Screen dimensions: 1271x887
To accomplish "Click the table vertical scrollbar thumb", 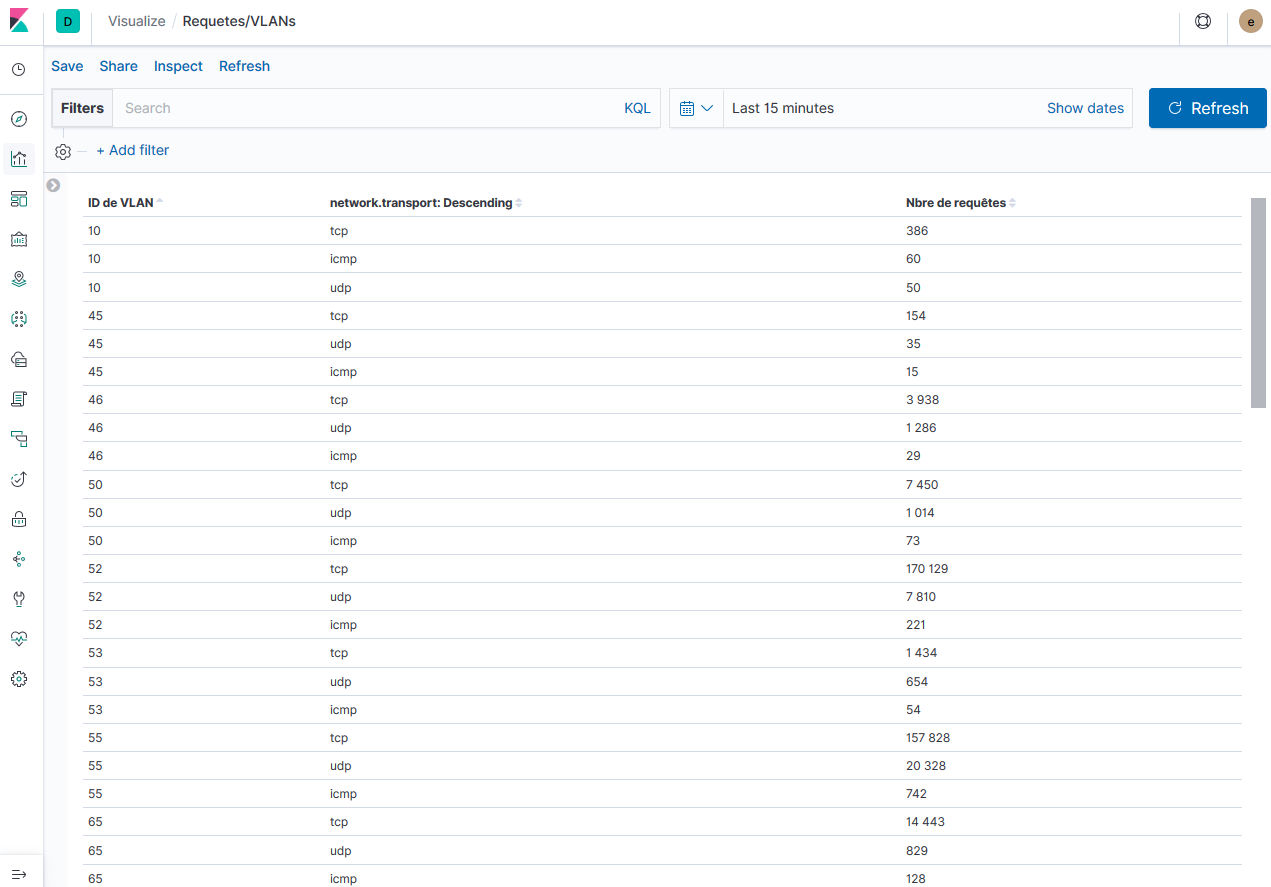I will pos(1258,302).
